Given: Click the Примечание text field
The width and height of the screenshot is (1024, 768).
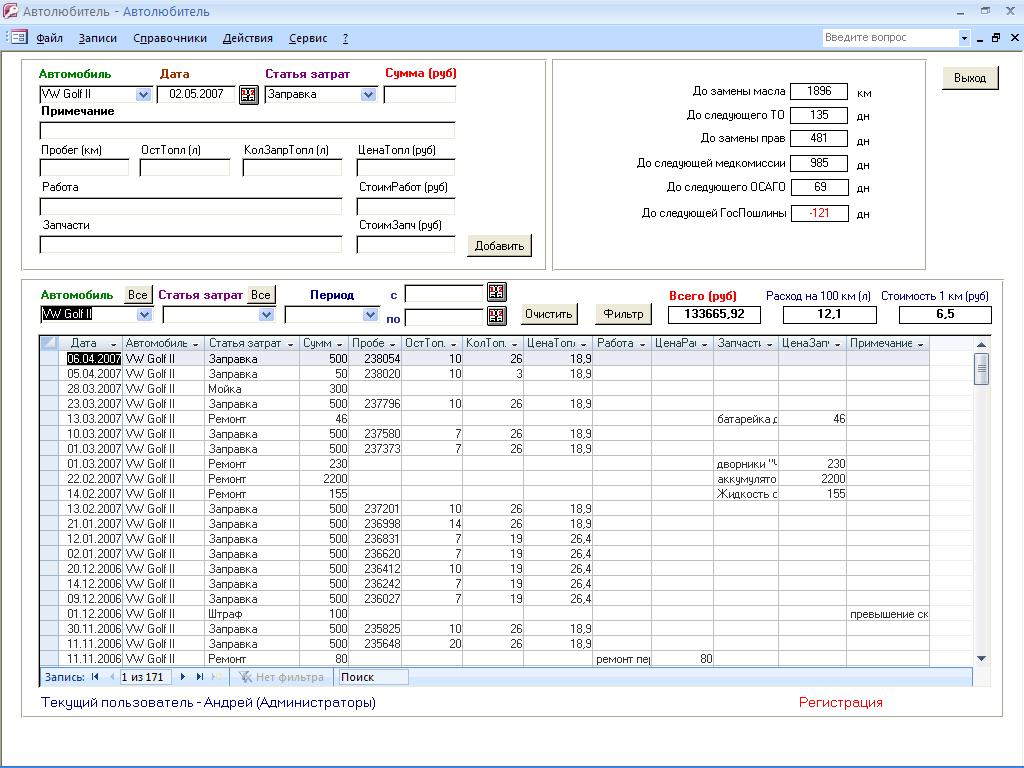Looking at the screenshot, I should click(x=247, y=130).
